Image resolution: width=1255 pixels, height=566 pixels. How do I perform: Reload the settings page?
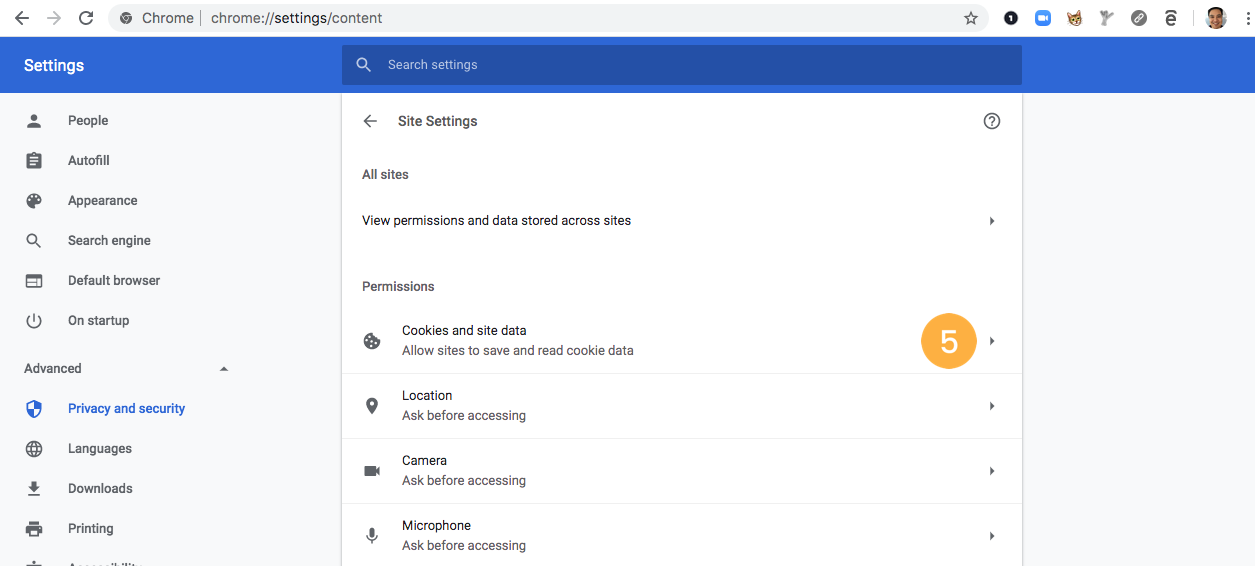pyautogui.click(x=86, y=18)
